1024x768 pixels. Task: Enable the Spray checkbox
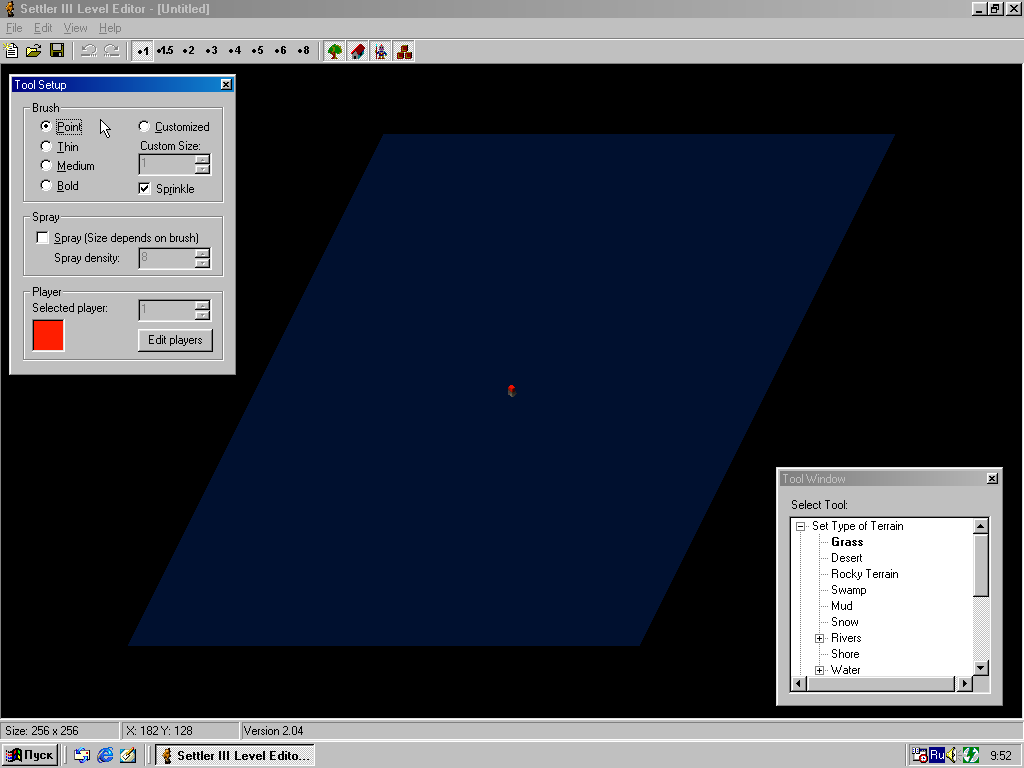[x=42, y=238]
